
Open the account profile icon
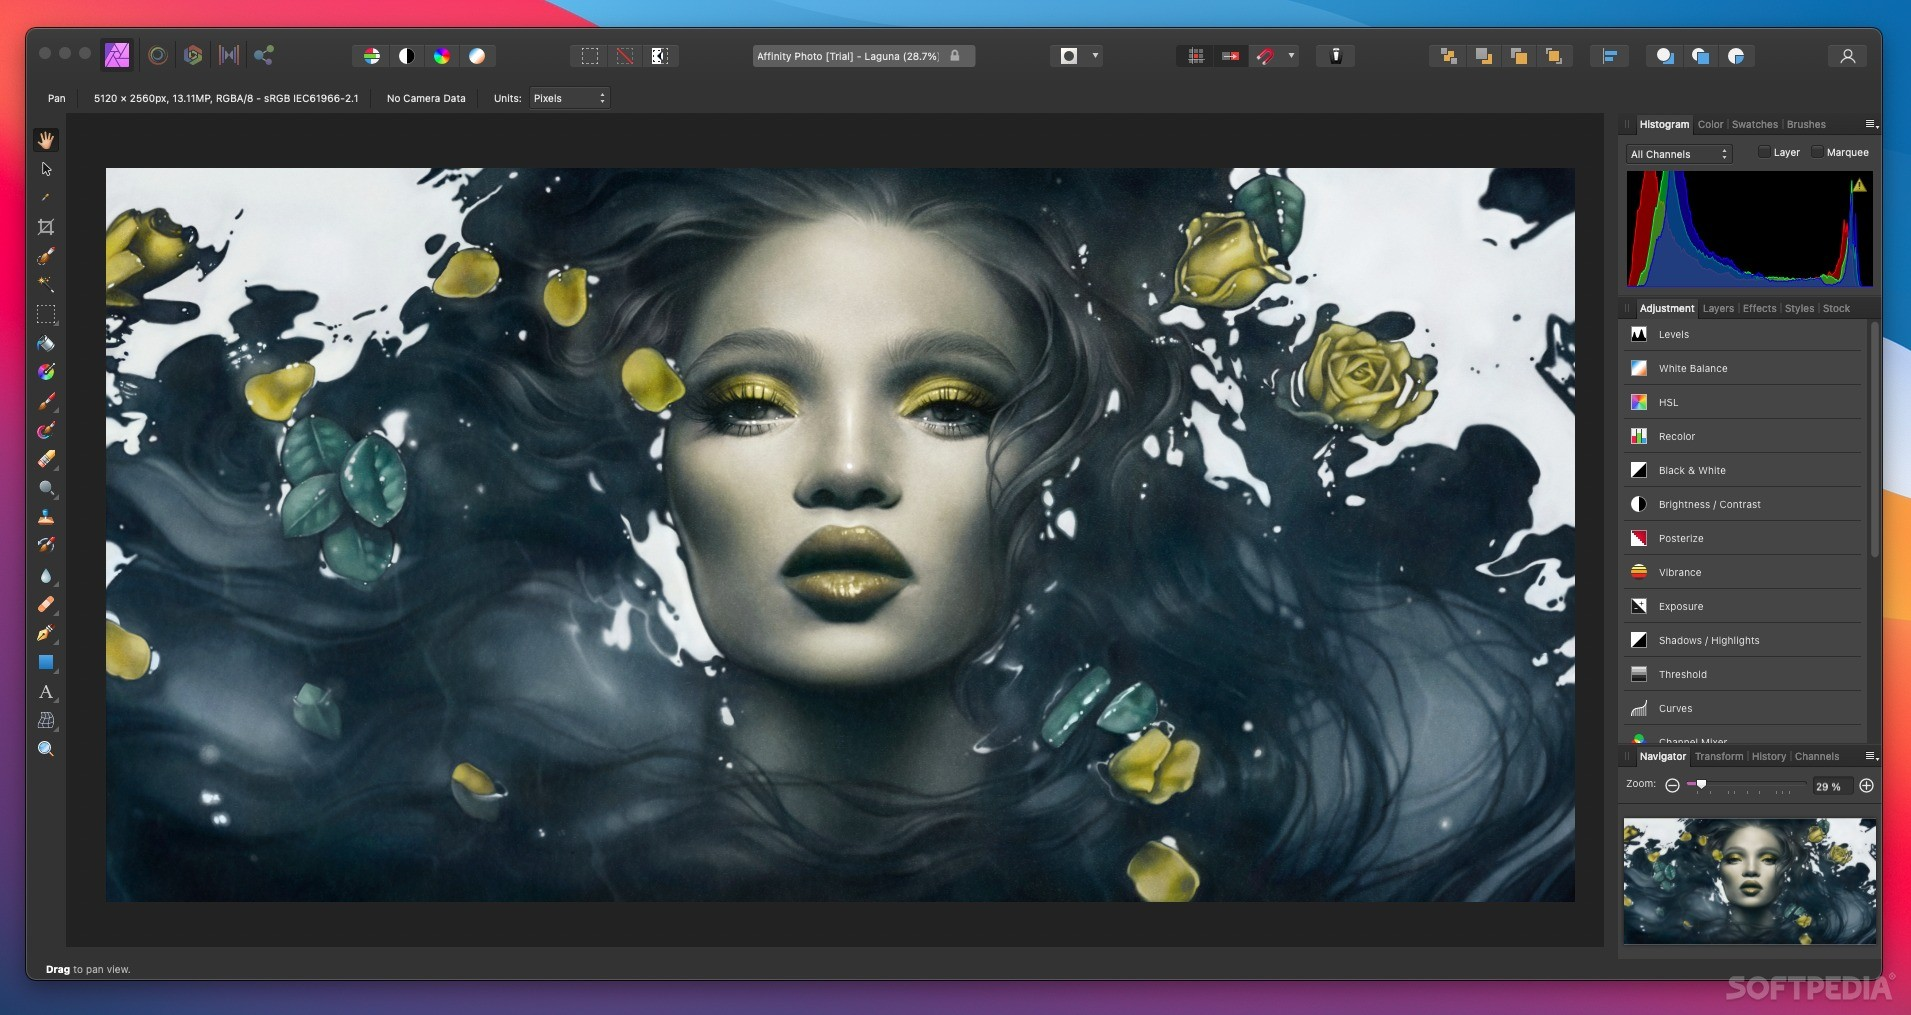point(1848,56)
